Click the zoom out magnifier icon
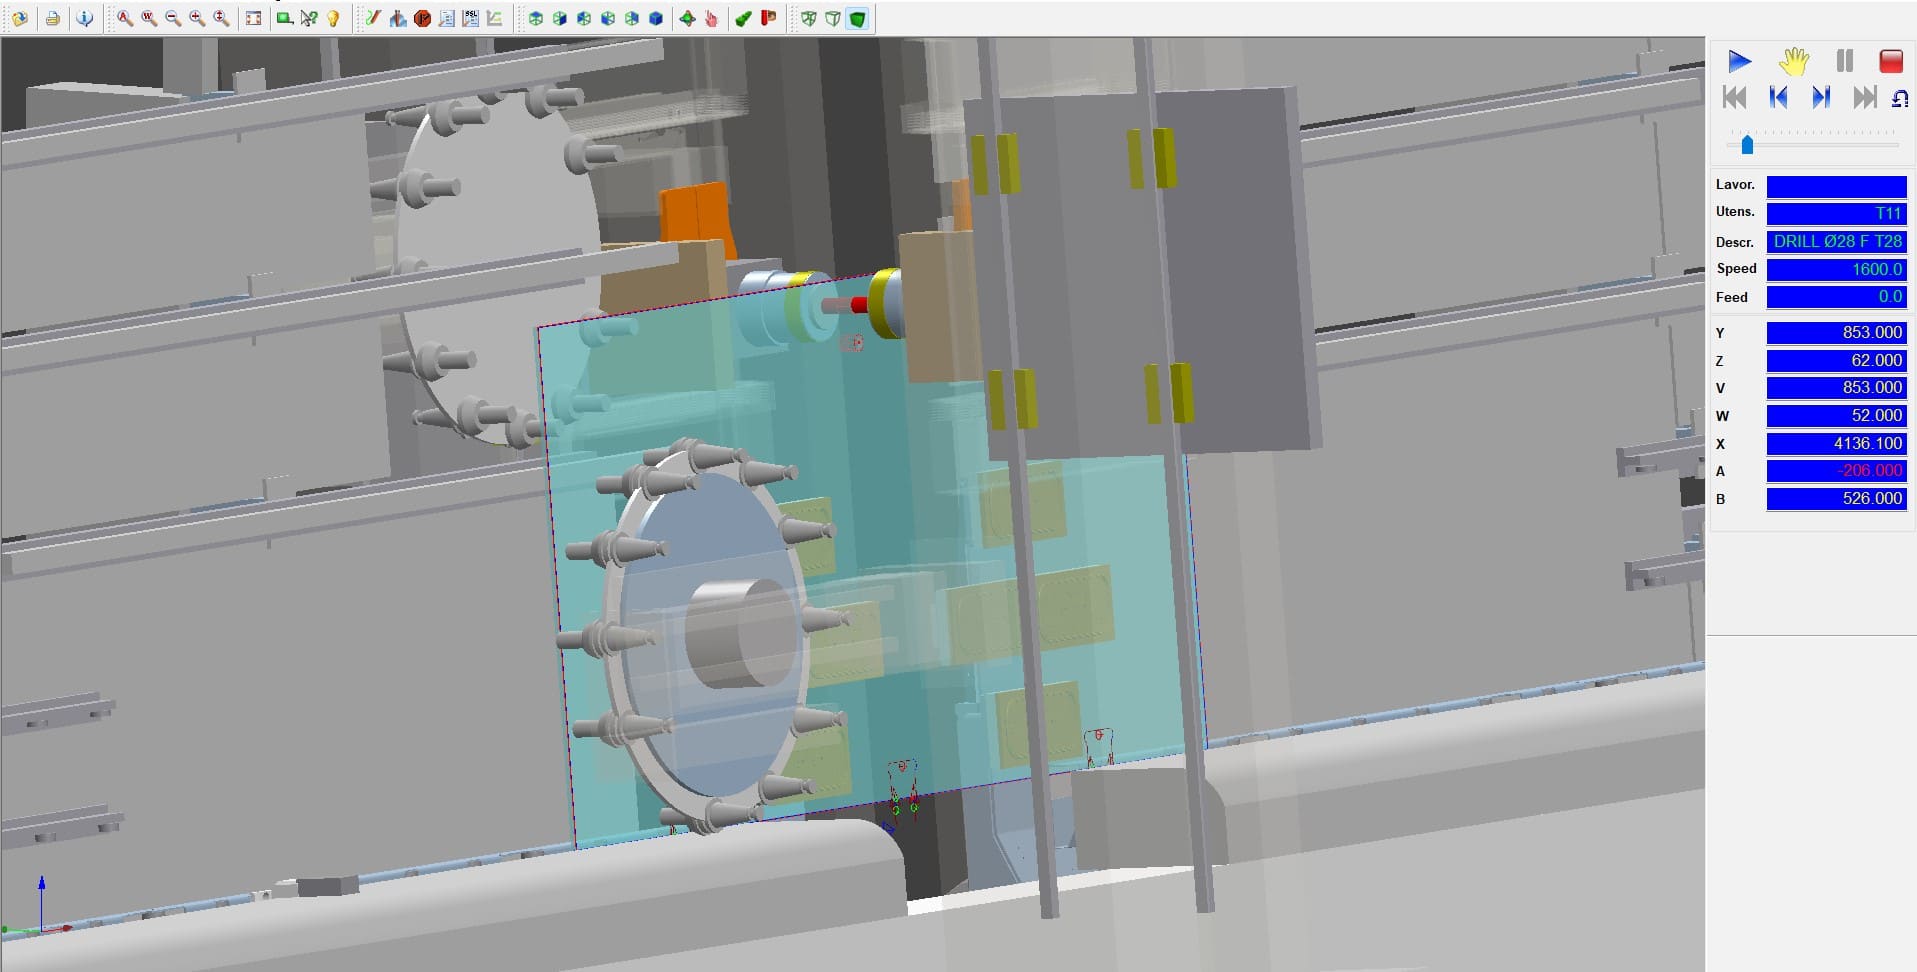The width and height of the screenshot is (1917, 972). [173, 18]
